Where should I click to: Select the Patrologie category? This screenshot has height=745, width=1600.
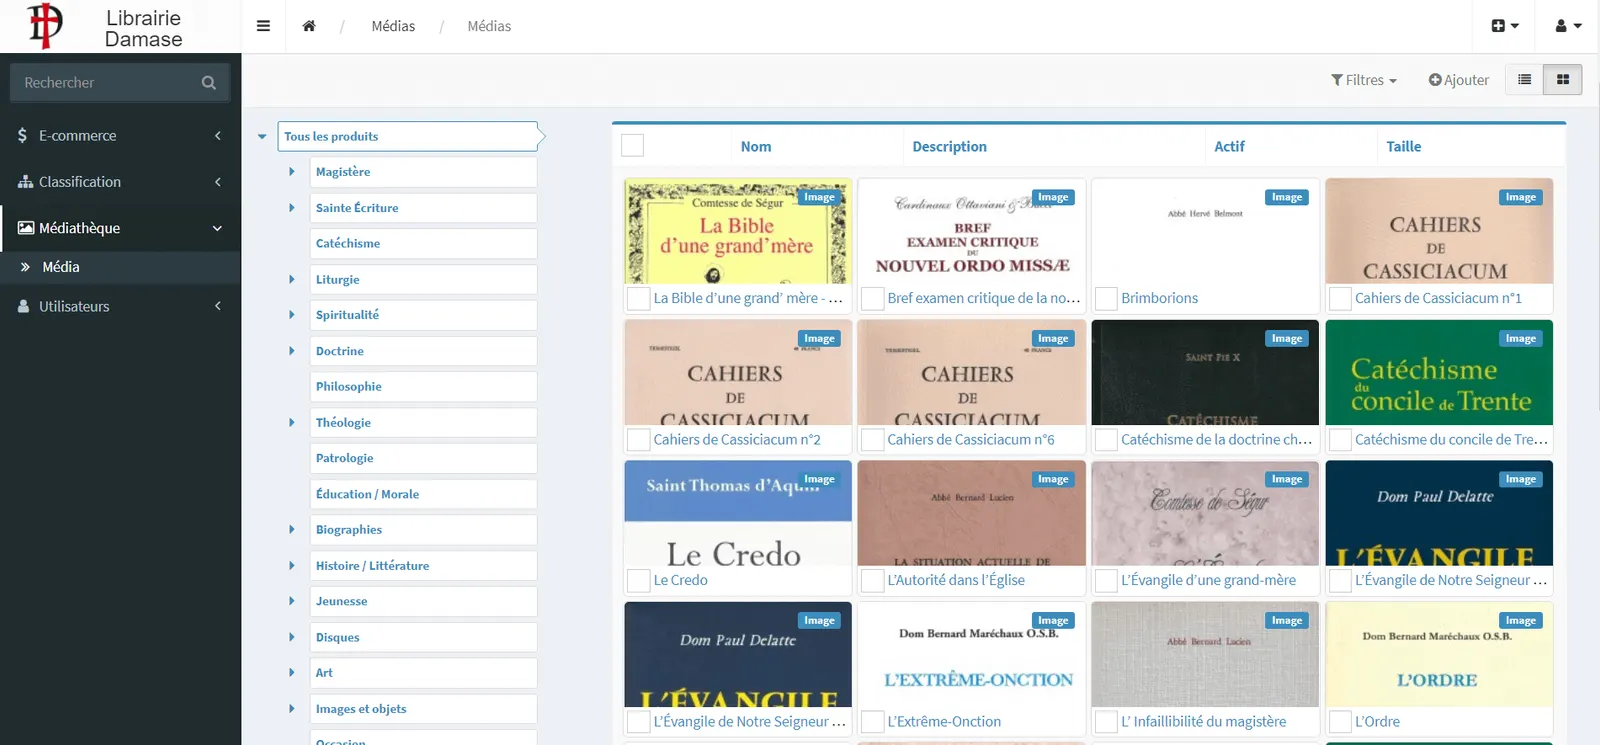[423, 458]
